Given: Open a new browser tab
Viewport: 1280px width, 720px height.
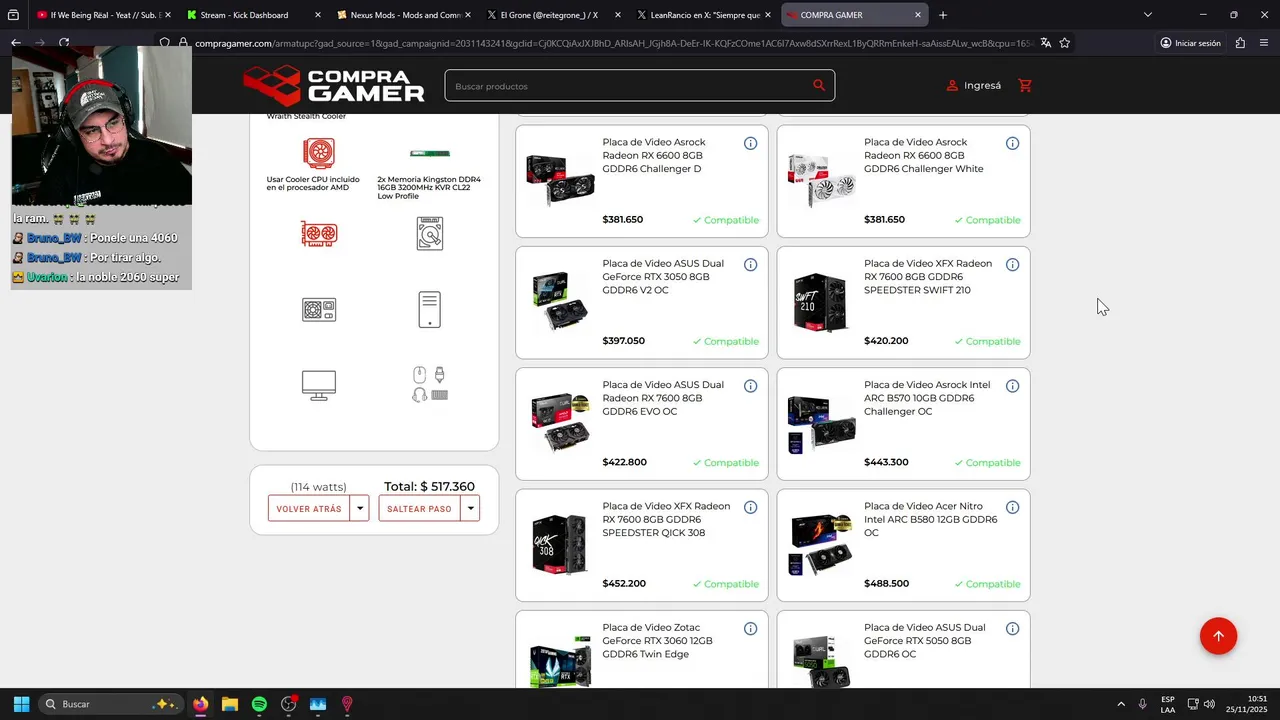Looking at the screenshot, I should point(942,15).
